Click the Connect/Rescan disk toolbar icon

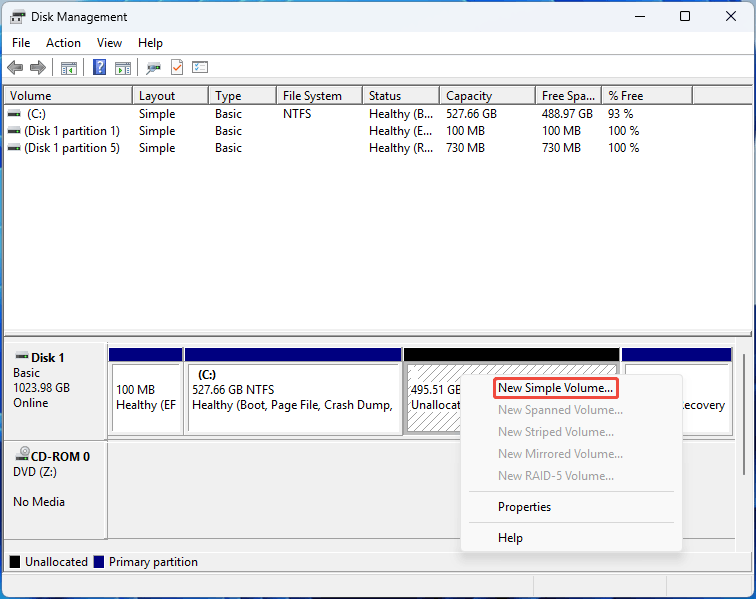tap(154, 68)
